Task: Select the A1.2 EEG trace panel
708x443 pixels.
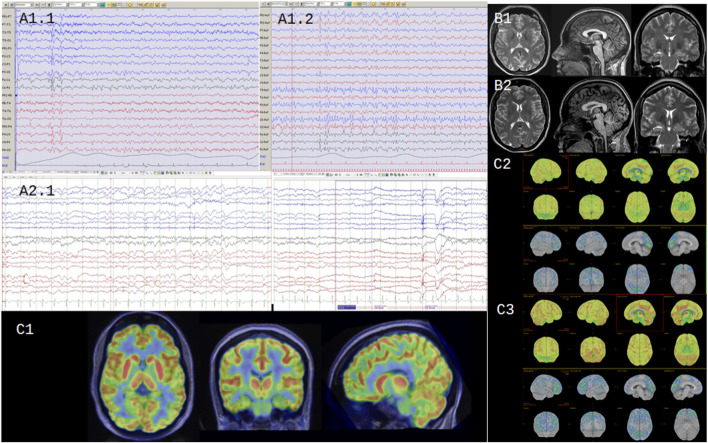Action: click(x=379, y=89)
